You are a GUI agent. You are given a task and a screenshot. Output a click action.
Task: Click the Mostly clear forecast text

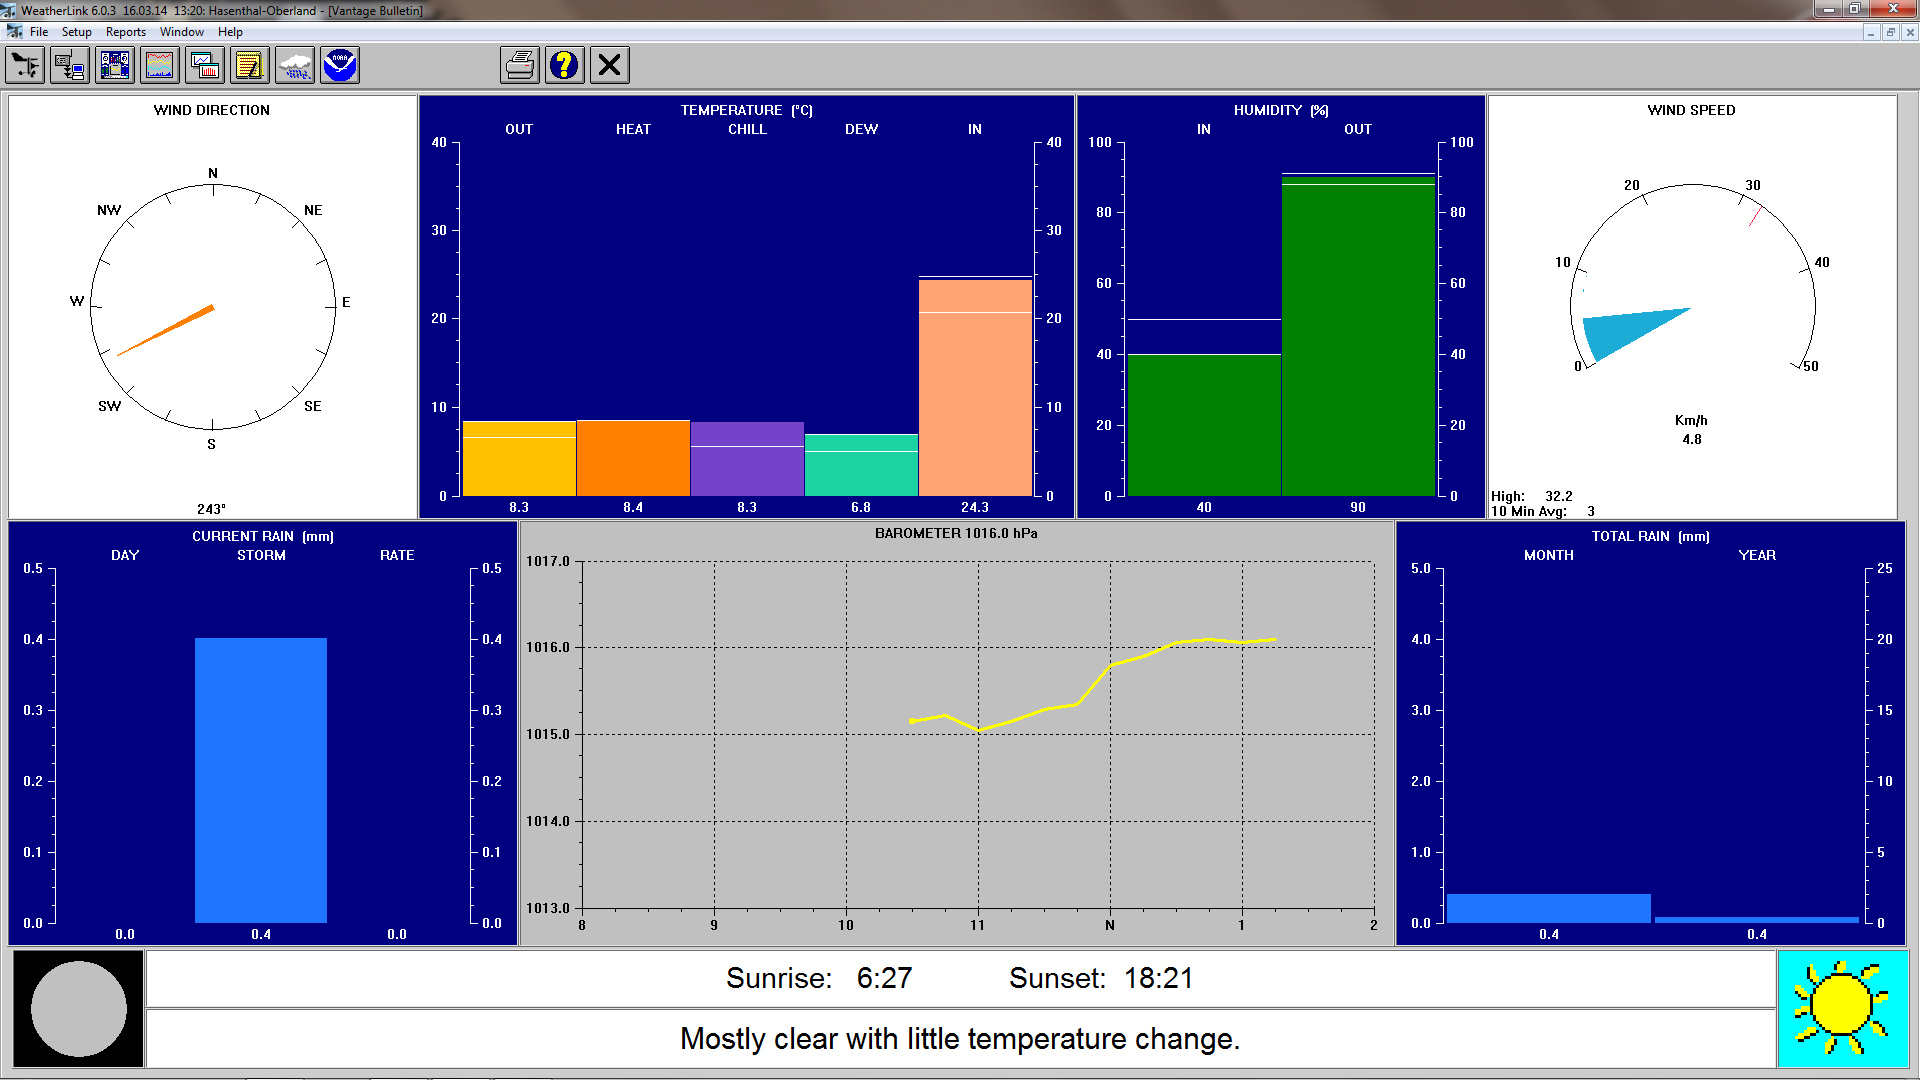click(960, 1039)
